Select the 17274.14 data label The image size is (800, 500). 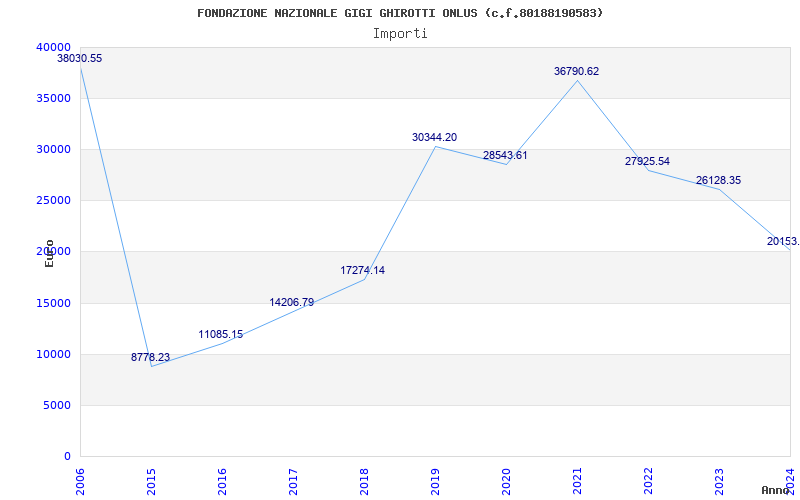(363, 270)
